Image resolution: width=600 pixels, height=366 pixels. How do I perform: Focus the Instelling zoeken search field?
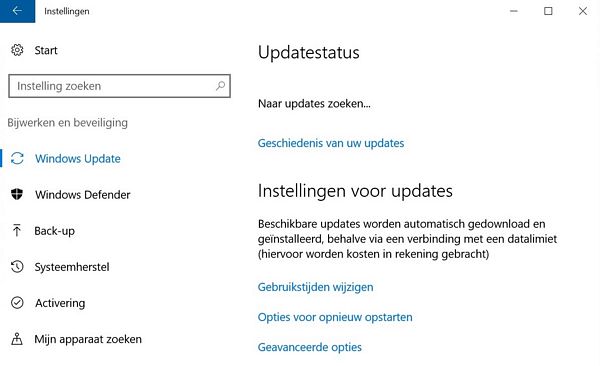tap(119, 86)
